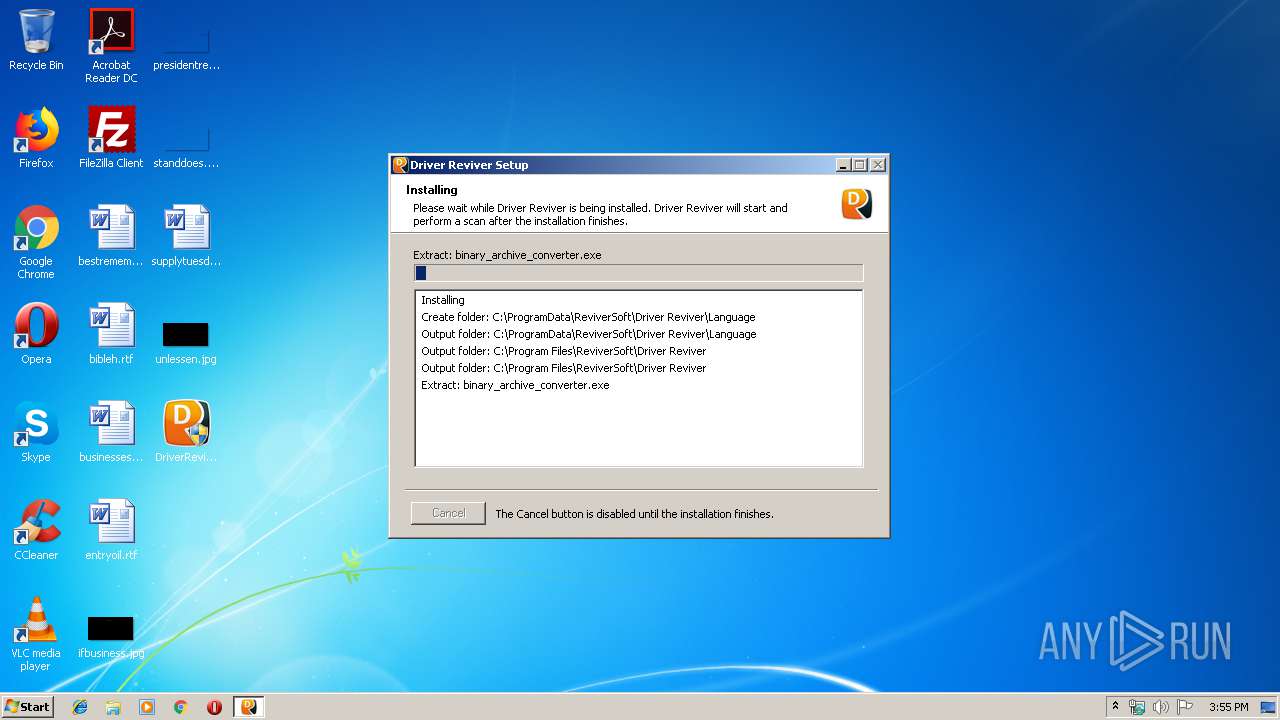
Task: Click the Driver Reviver logo in installer header
Action: pos(857,204)
